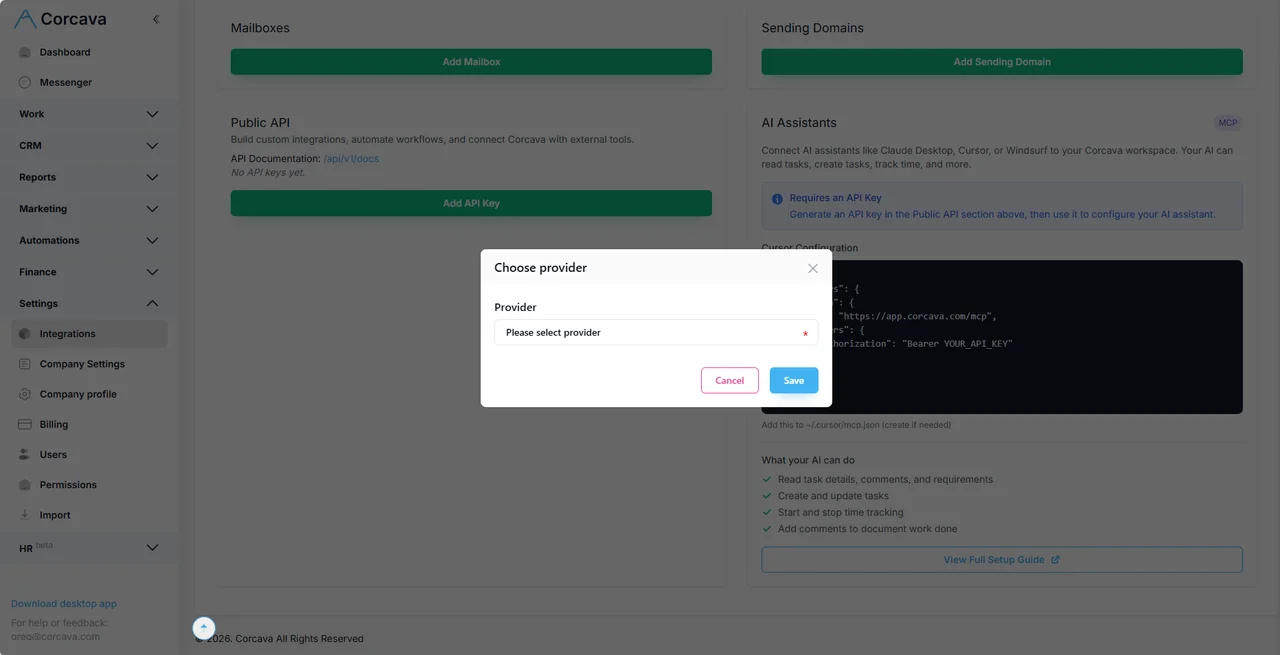Click Save in Choose provider dialog
Viewport: 1280px width, 655px height.
click(x=794, y=380)
